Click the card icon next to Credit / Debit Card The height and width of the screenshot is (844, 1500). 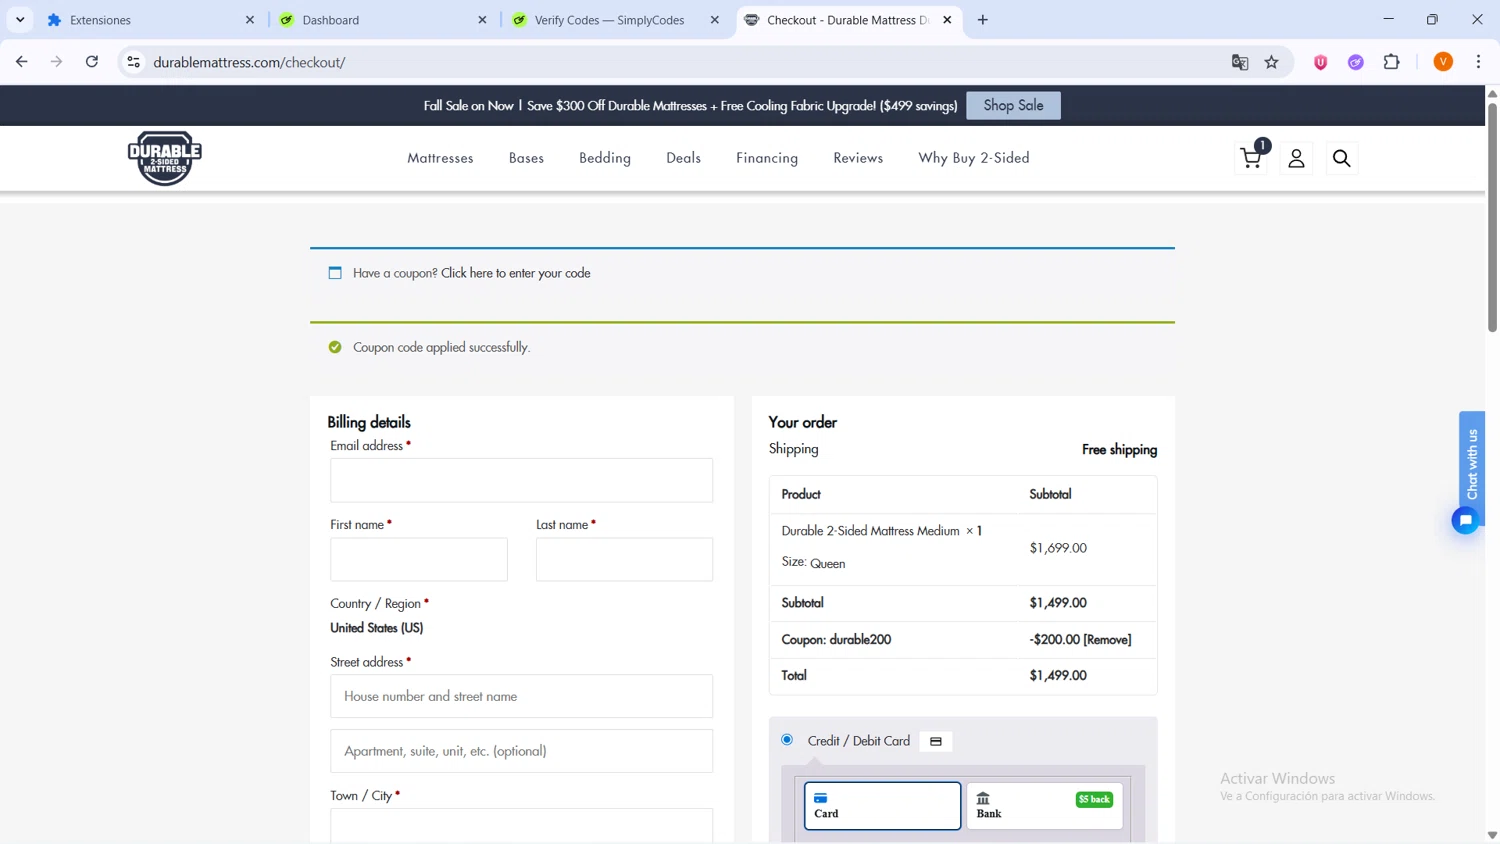pyautogui.click(x=936, y=742)
